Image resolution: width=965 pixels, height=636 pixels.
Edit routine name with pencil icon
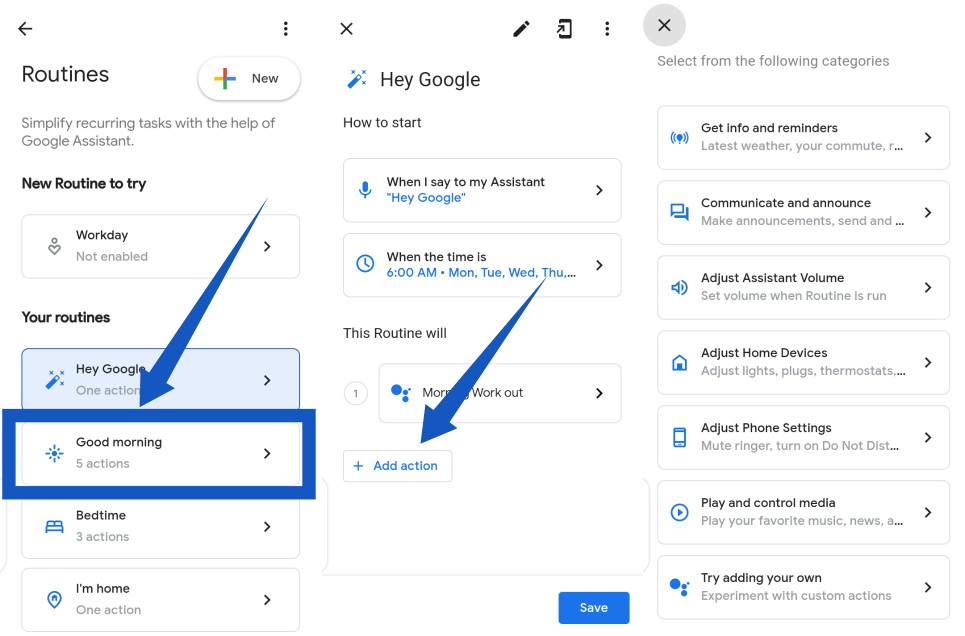[x=521, y=29]
